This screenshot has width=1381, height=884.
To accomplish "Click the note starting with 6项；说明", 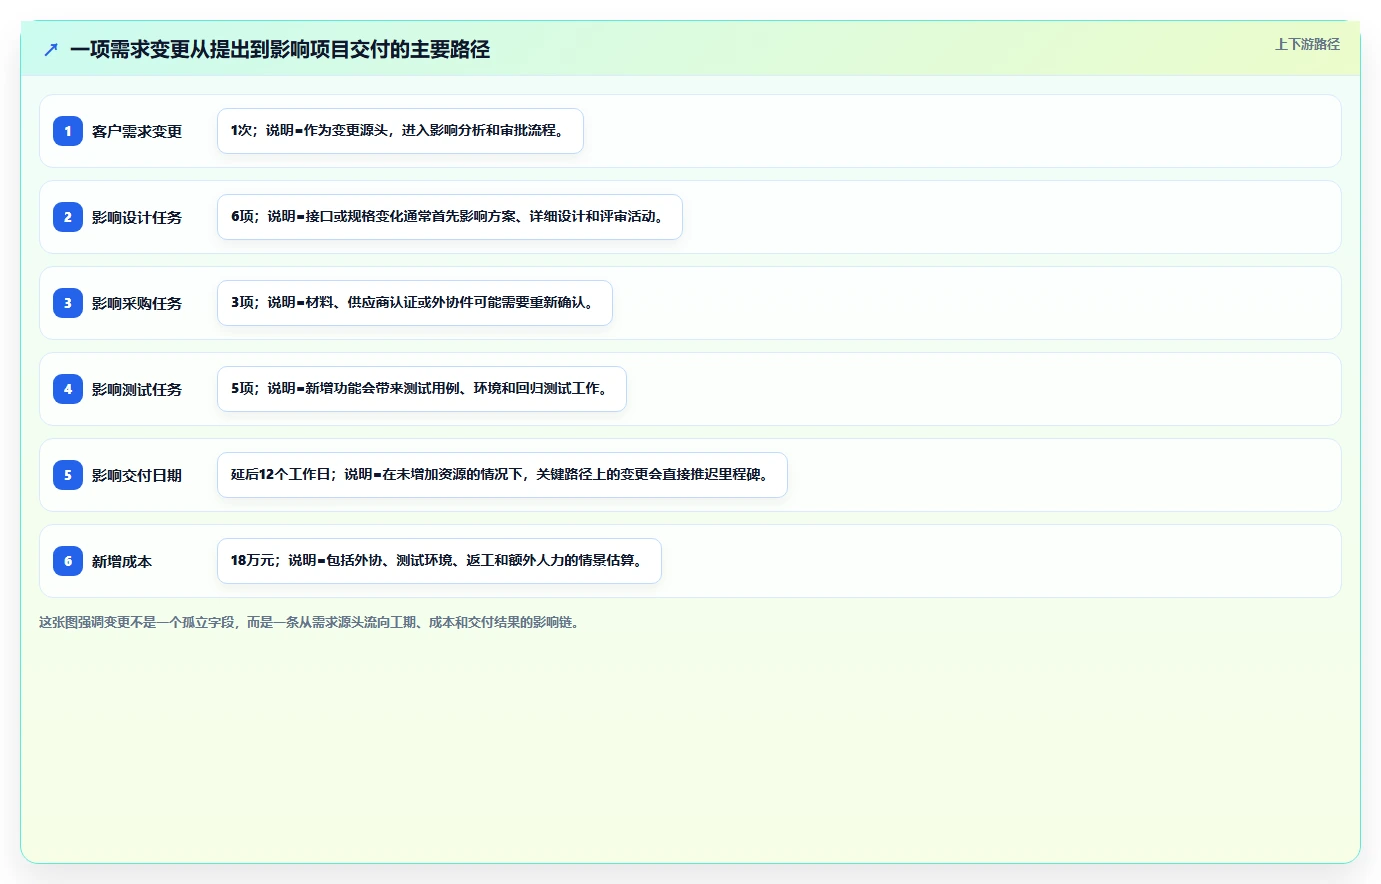I will tap(450, 217).
